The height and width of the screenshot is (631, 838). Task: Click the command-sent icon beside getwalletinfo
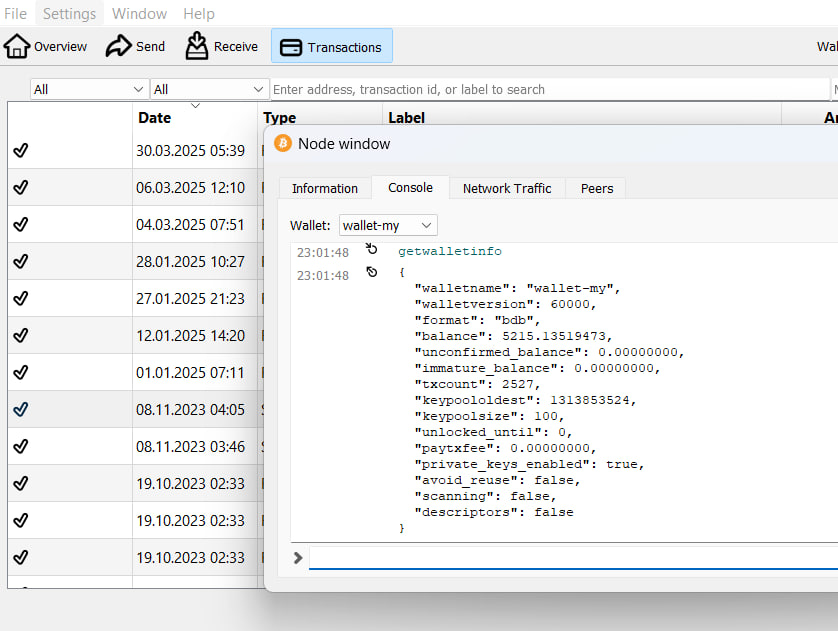point(371,249)
